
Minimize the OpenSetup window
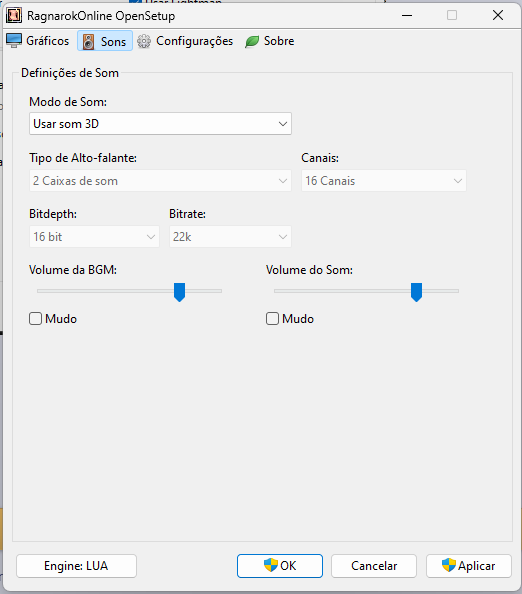[x=407, y=16]
